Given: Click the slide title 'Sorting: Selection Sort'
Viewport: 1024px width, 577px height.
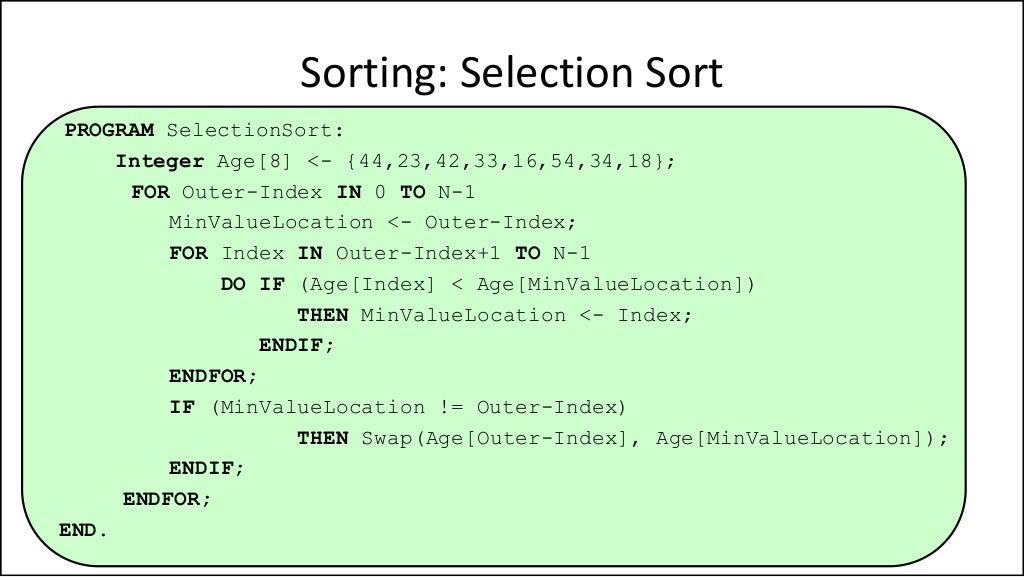Looking at the screenshot, I should [511, 75].
